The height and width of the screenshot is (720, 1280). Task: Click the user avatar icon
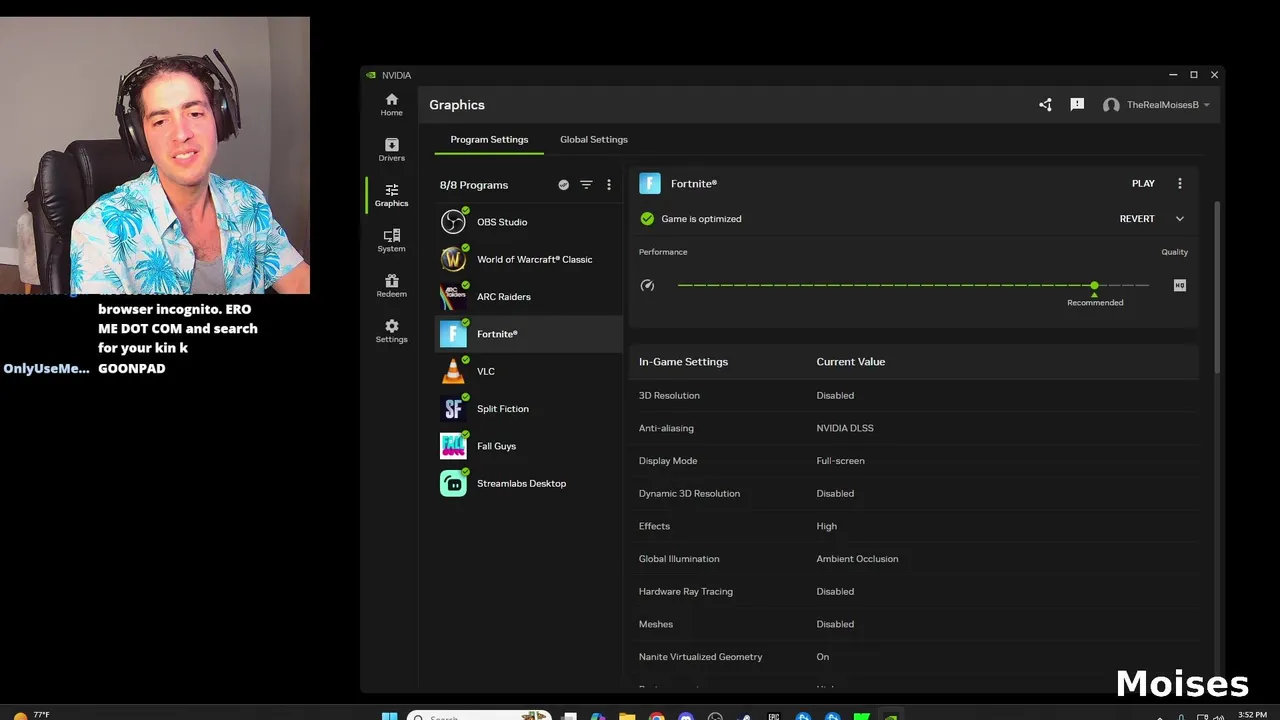pos(1111,105)
